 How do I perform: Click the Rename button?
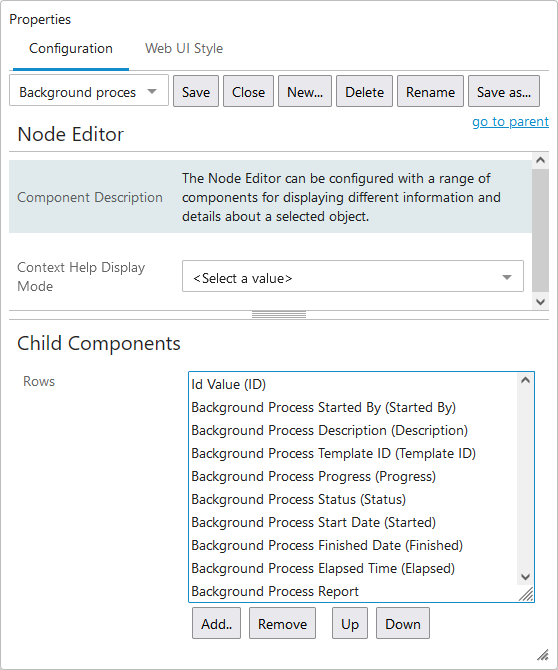tap(430, 91)
